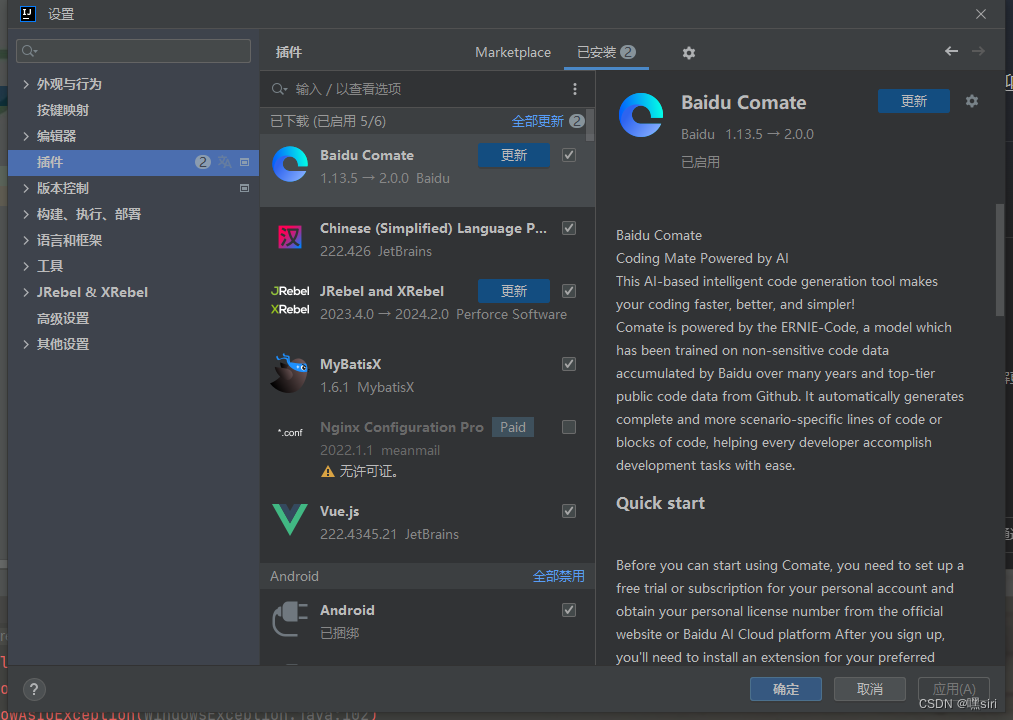Click the project-level icon on 版本控制 row

pyautogui.click(x=244, y=188)
